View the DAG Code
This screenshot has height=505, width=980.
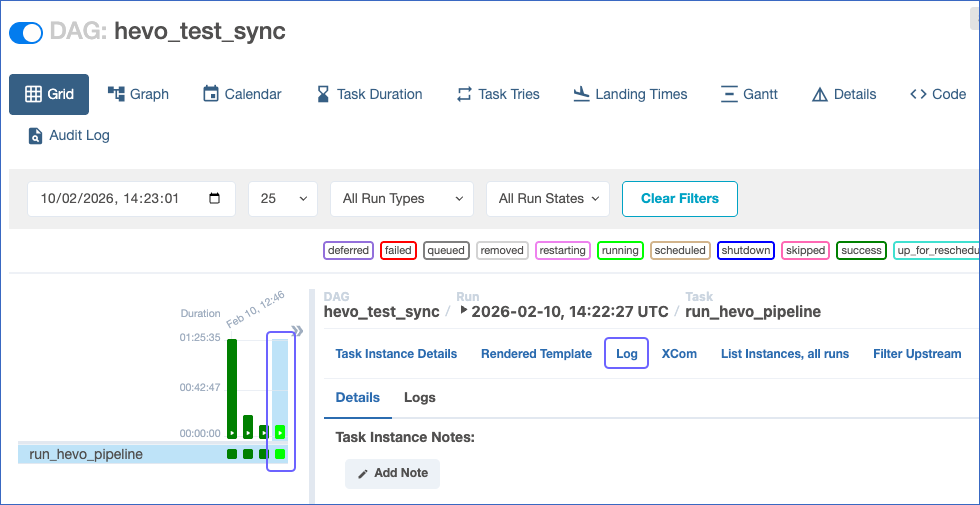(938, 94)
